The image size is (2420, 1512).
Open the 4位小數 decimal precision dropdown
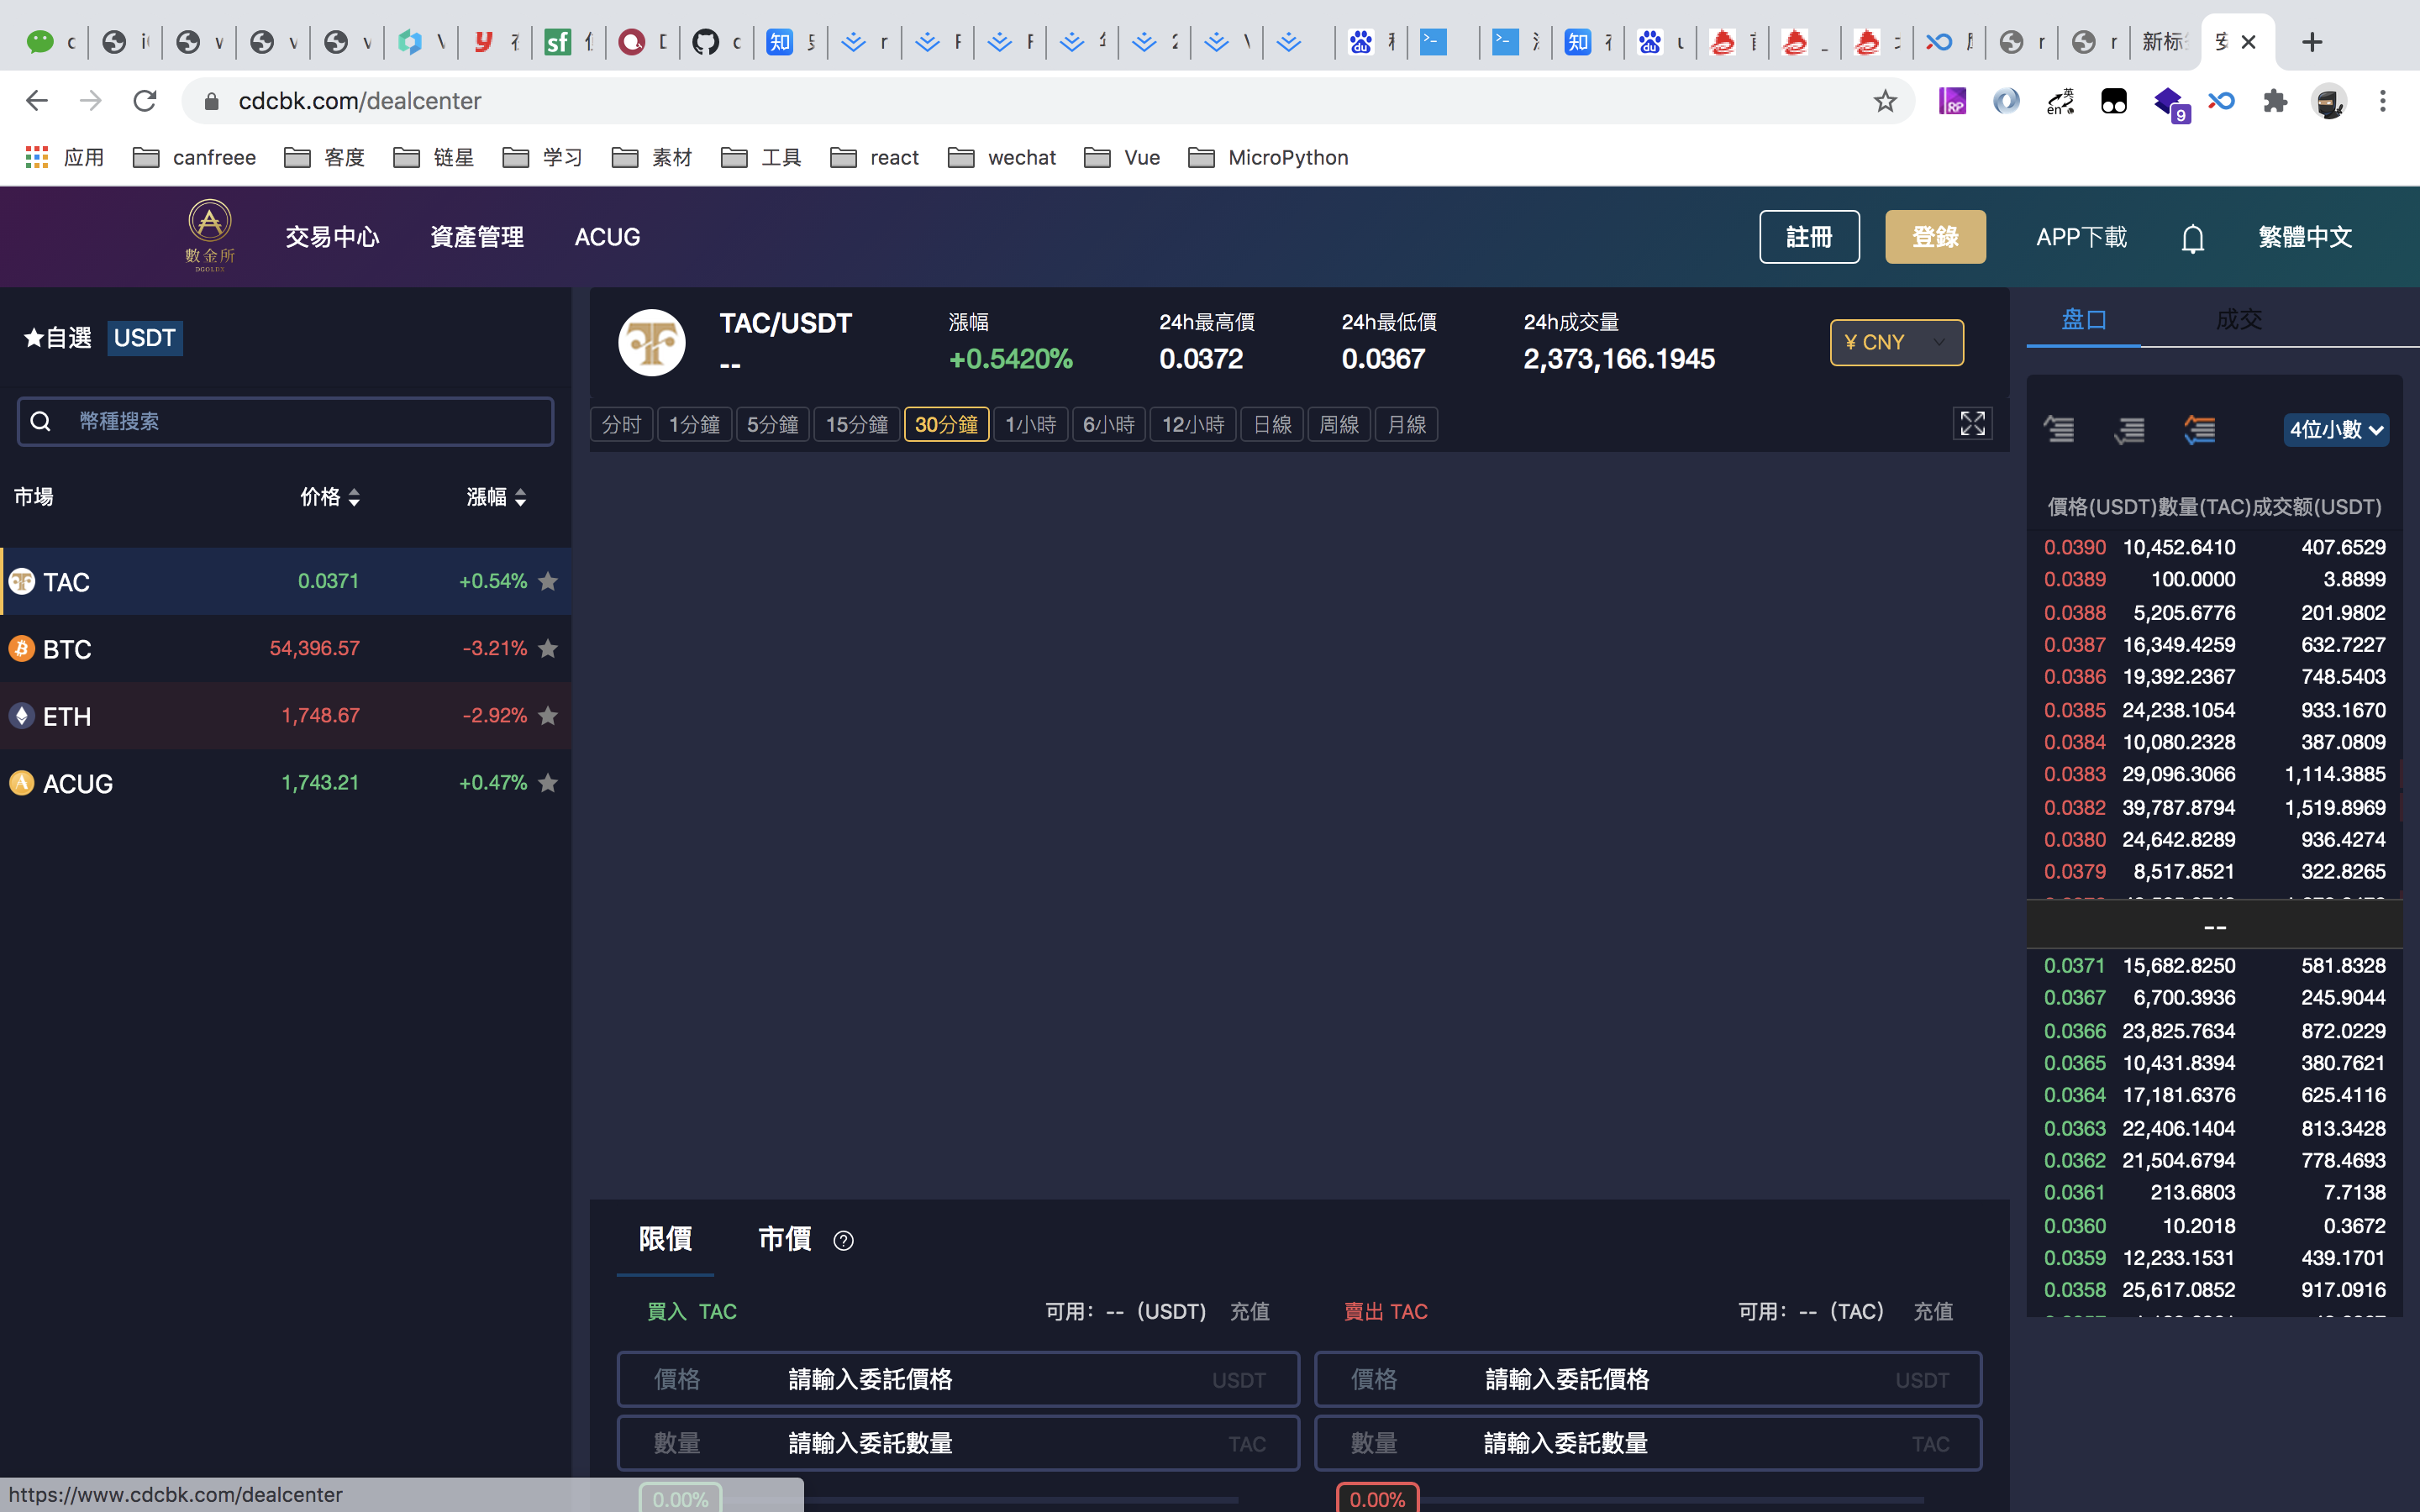point(2336,429)
